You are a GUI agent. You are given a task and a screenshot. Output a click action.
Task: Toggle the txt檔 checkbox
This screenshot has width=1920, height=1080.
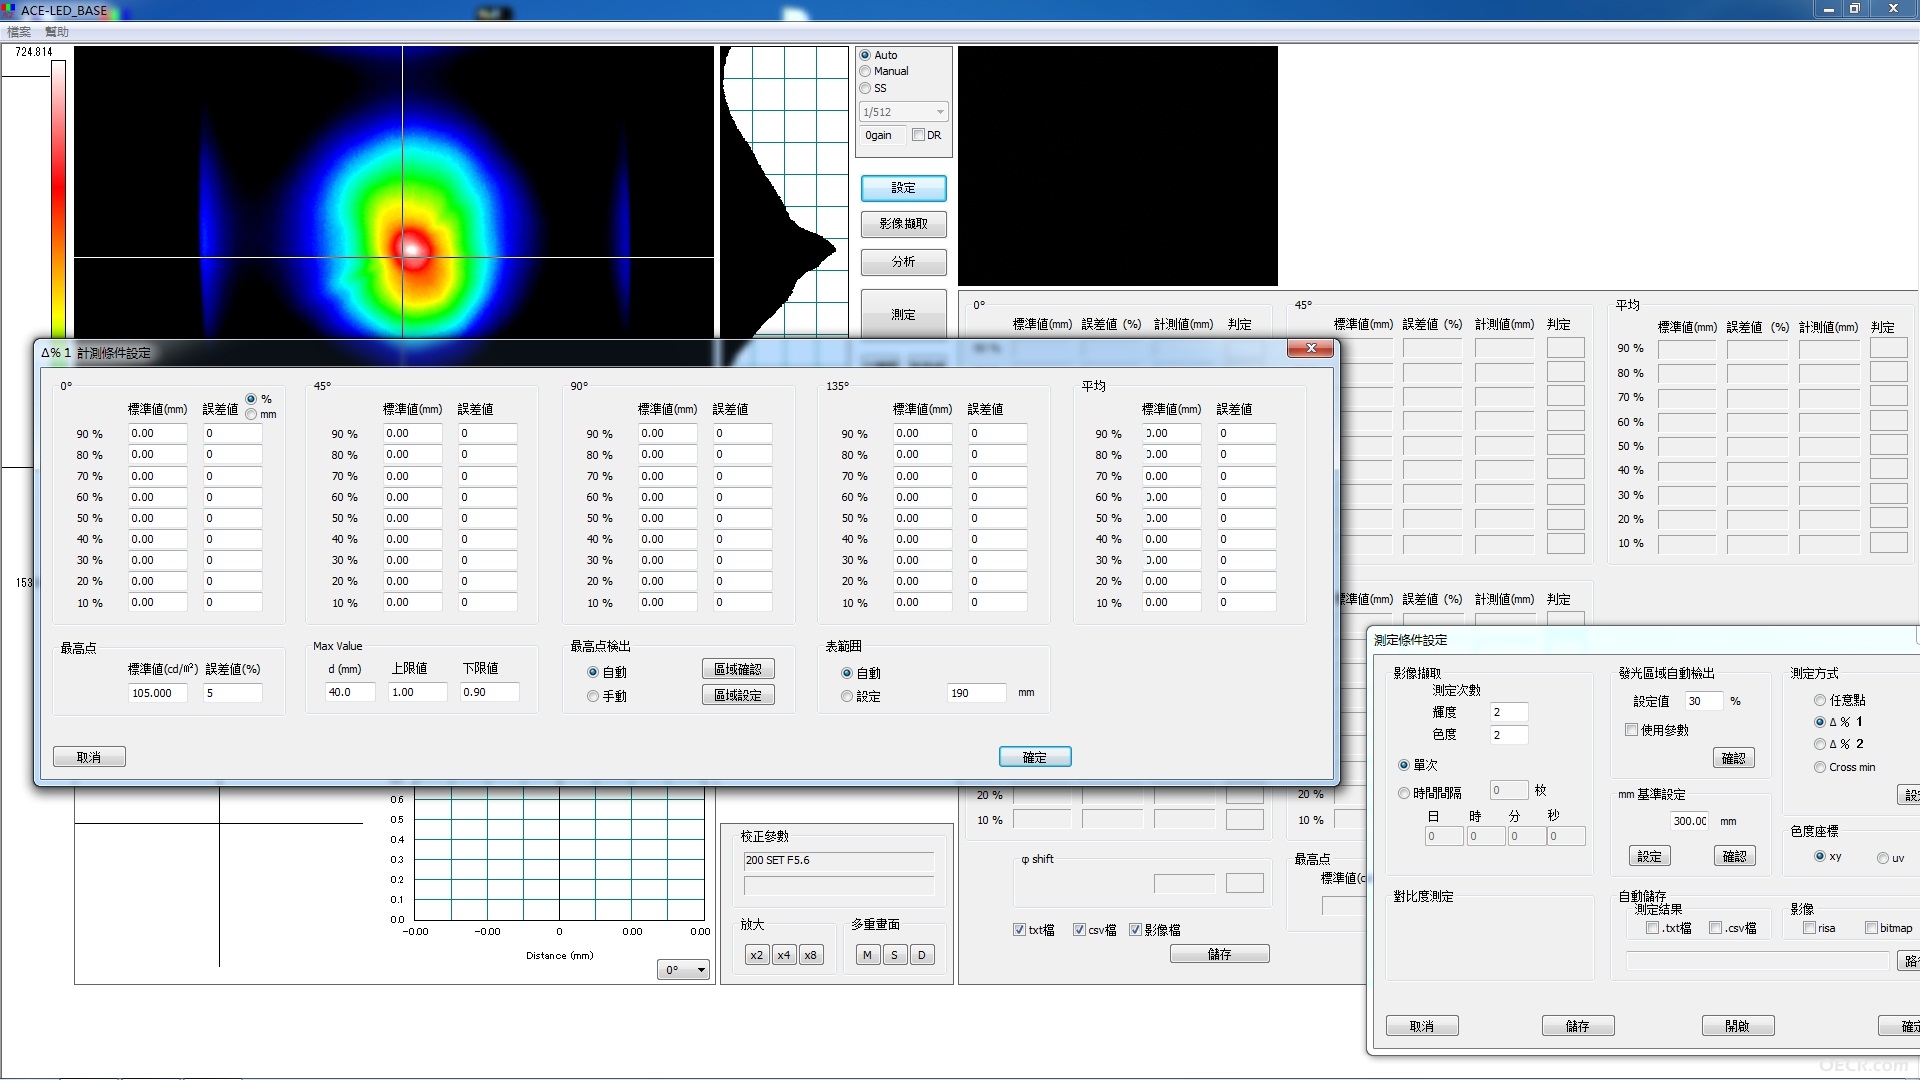(x=1019, y=930)
